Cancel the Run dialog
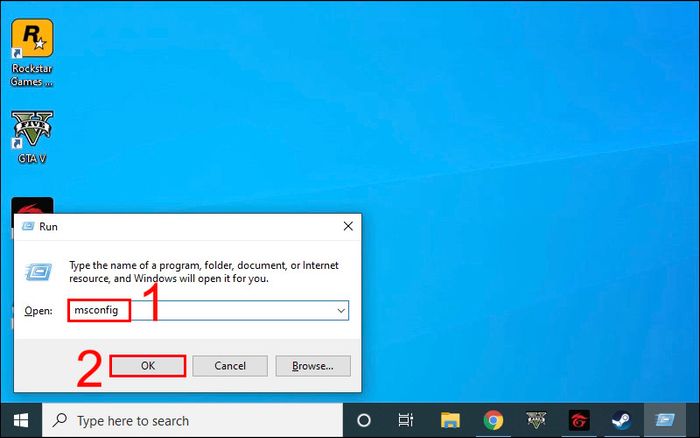The height and width of the screenshot is (438, 700). coord(230,366)
